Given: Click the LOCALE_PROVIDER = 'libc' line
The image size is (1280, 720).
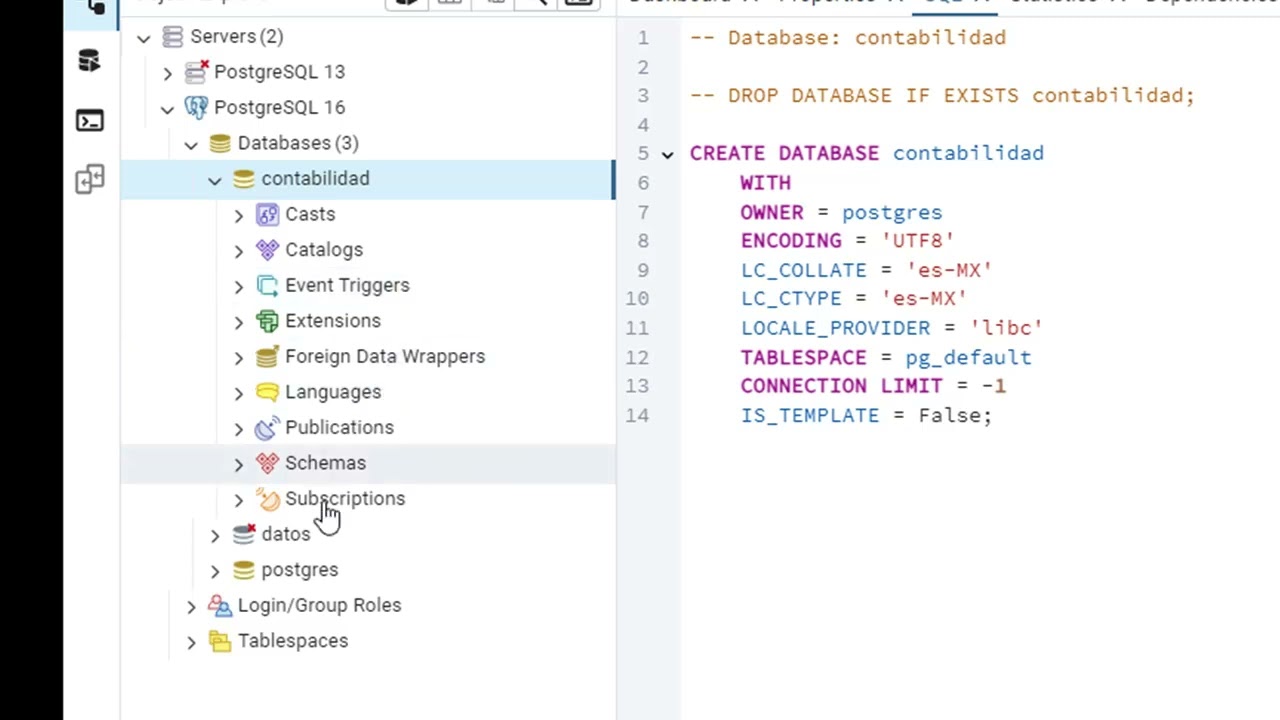Looking at the screenshot, I should pyautogui.click(x=892, y=328).
